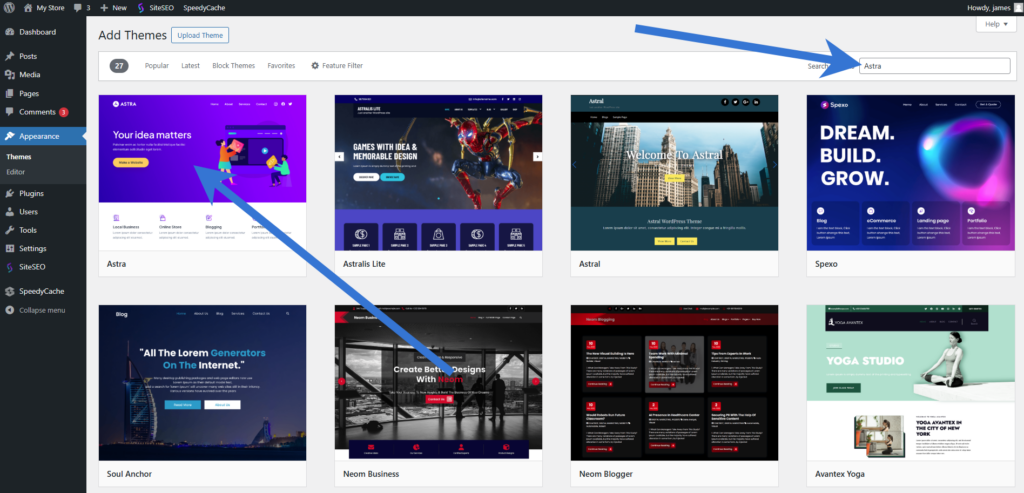
Task: Click the Upload Theme button
Action: (200, 35)
